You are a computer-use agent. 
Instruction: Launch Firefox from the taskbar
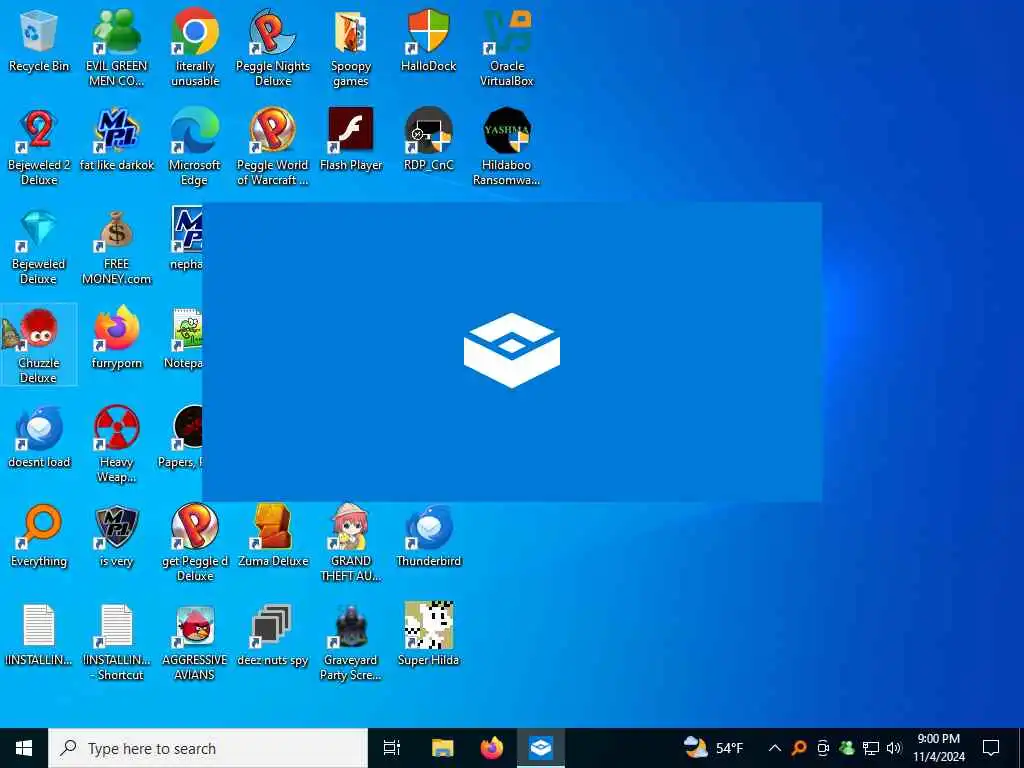click(x=492, y=748)
